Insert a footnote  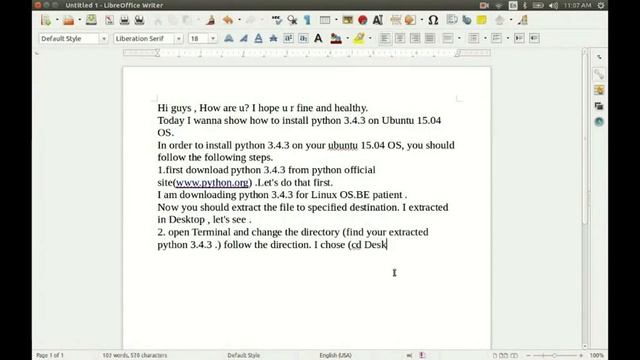click(451, 20)
